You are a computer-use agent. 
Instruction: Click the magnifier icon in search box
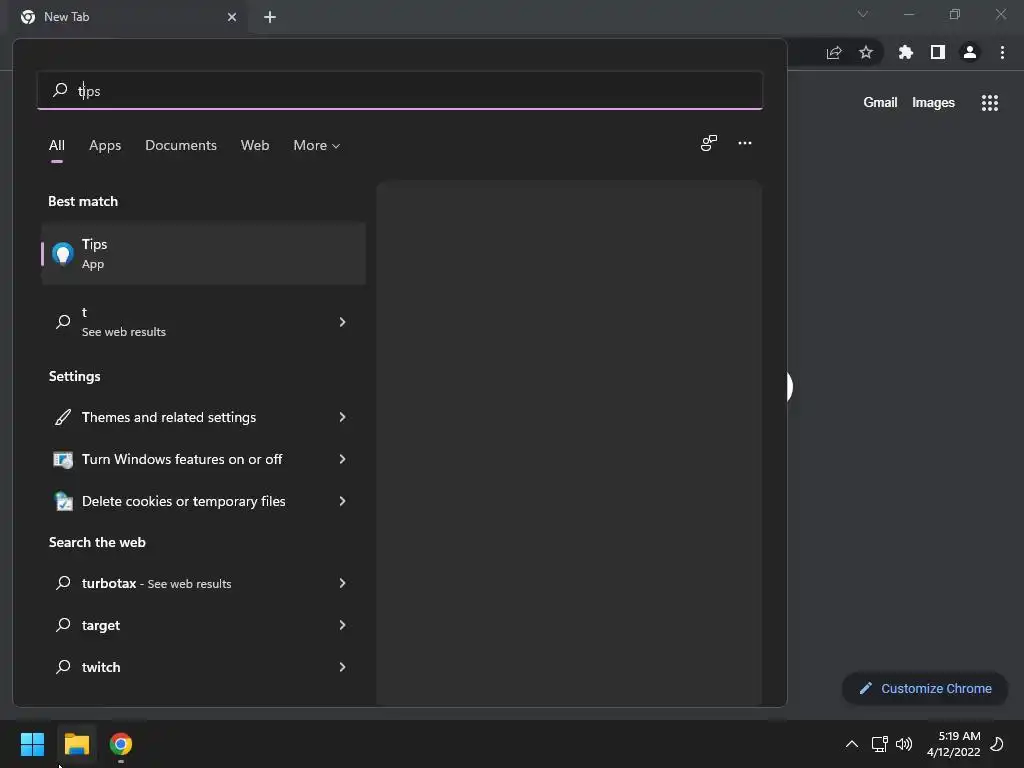[60, 89]
